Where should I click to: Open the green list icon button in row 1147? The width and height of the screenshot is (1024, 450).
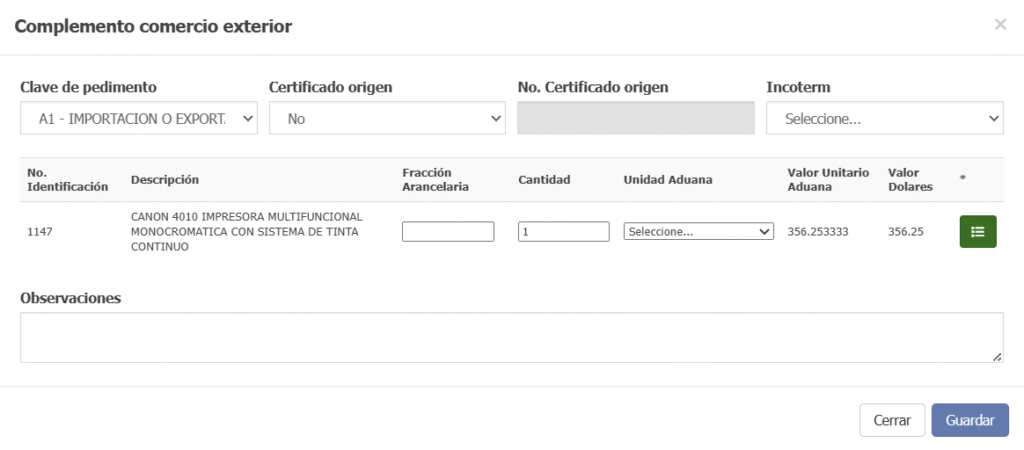pyautogui.click(x=977, y=231)
